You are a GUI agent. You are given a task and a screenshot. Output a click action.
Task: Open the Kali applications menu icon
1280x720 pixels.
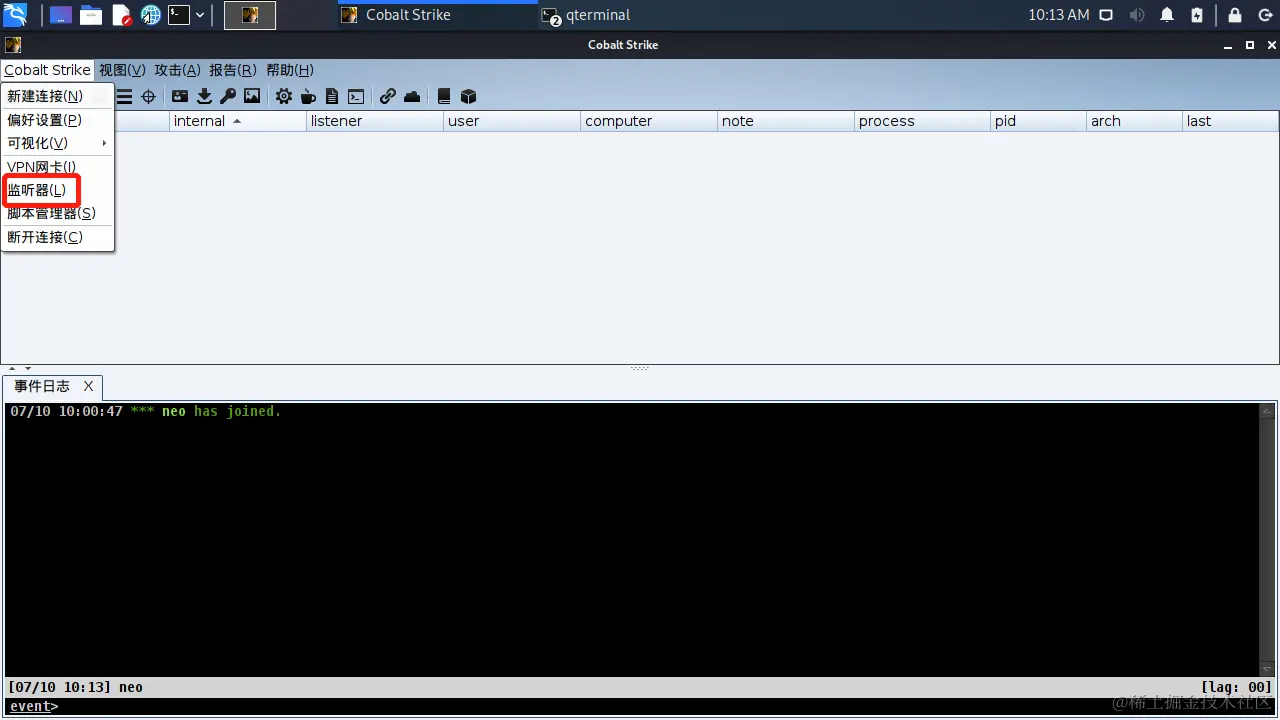pyautogui.click(x=15, y=15)
